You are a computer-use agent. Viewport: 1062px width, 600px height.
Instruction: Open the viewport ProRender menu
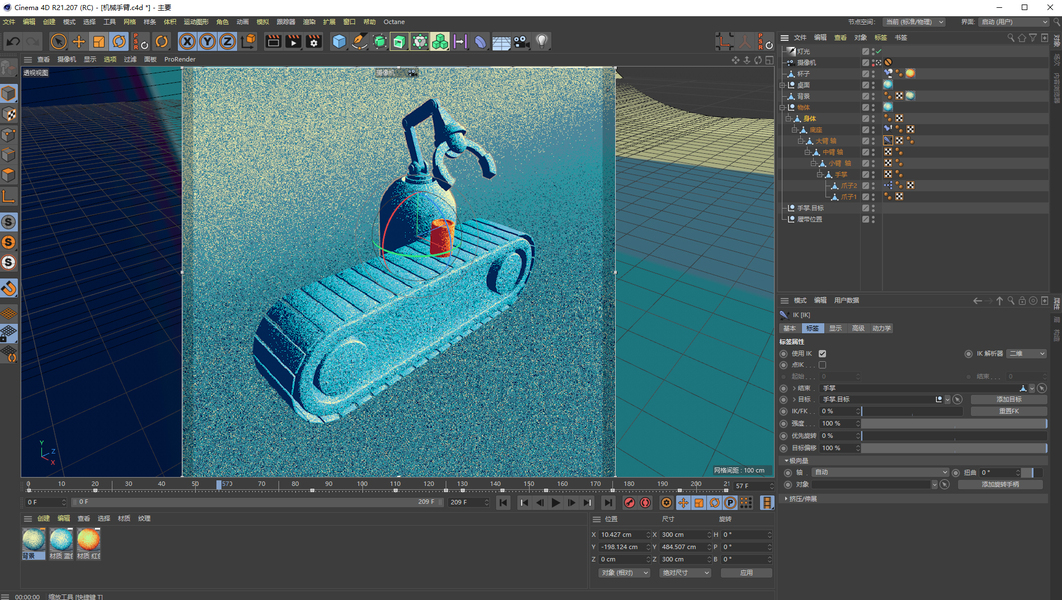click(179, 59)
